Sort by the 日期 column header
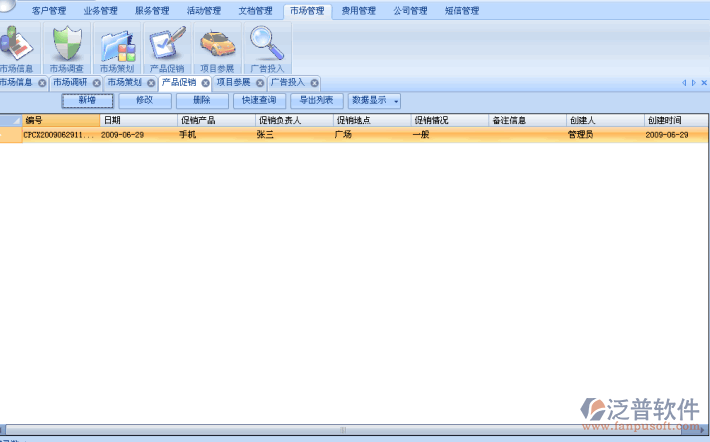 (x=139, y=120)
